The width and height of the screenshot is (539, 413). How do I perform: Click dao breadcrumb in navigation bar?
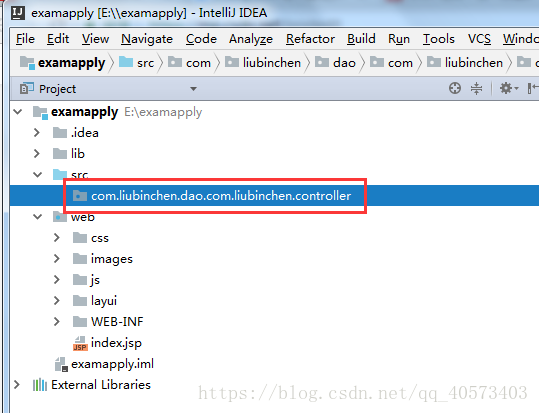[x=336, y=63]
